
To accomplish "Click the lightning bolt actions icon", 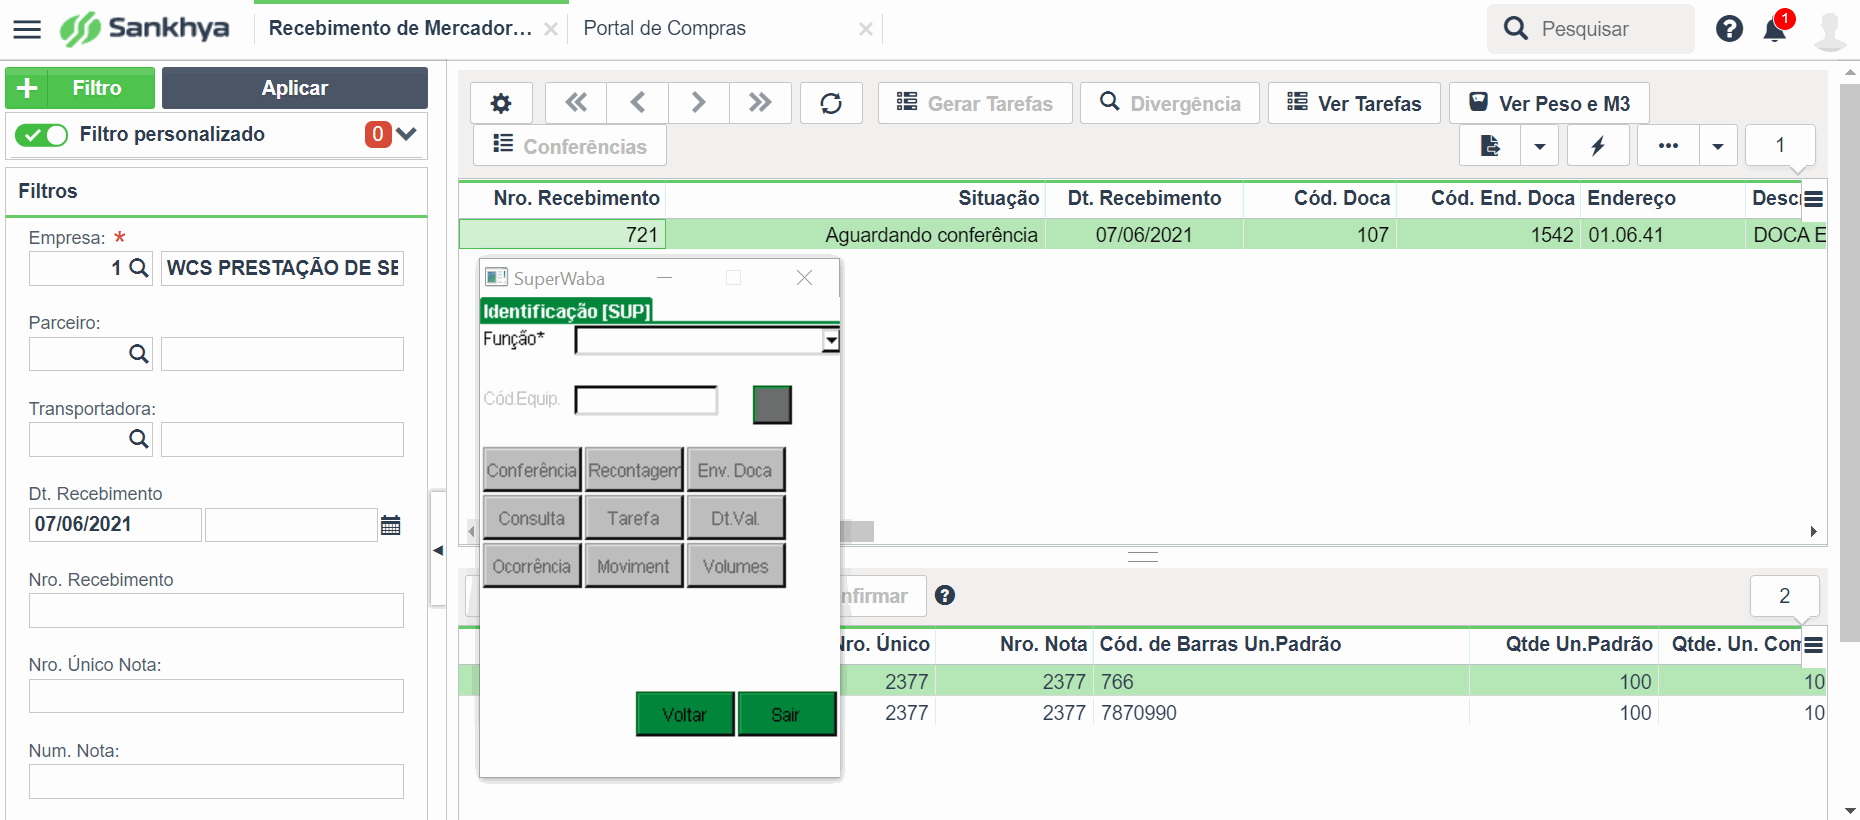I will (1598, 146).
